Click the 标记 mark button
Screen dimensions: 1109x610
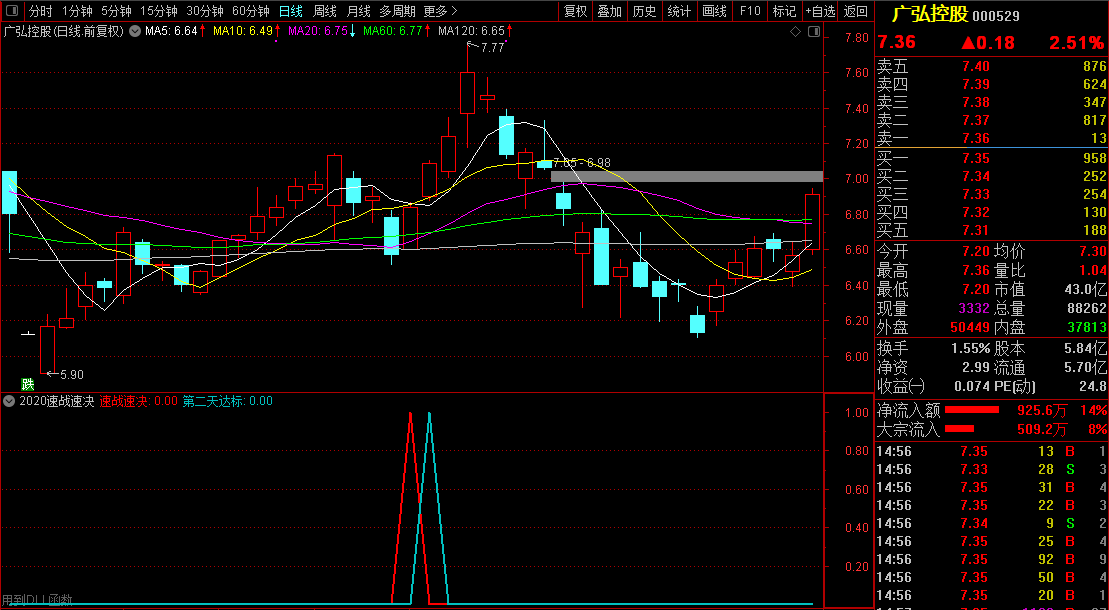tap(784, 11)
